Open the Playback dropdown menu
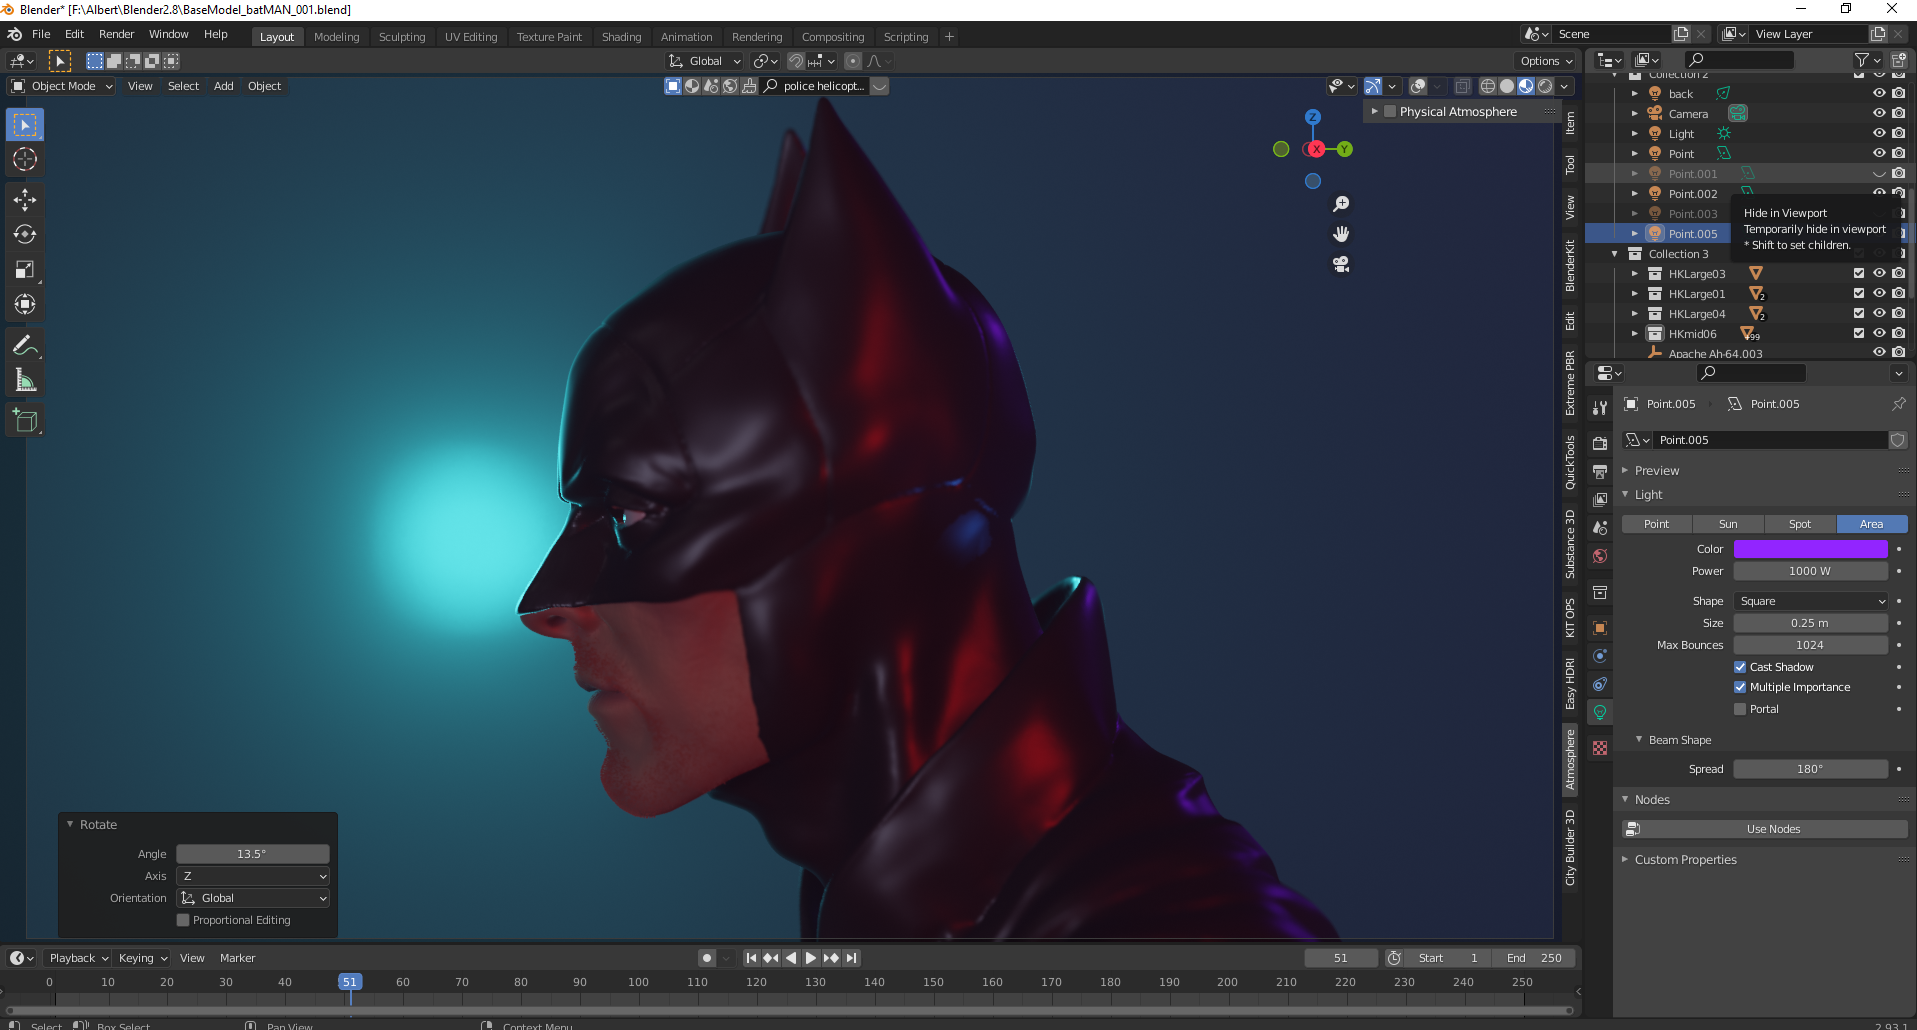1917x1030 pixels. [78, 958]
